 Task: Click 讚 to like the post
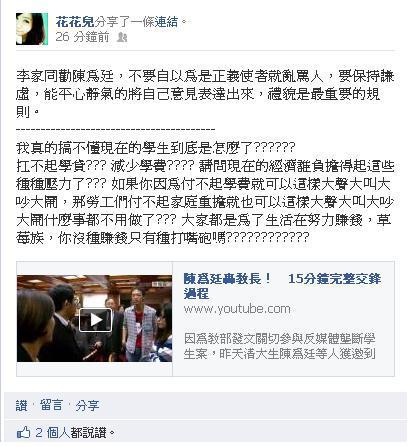coord(22,405)
